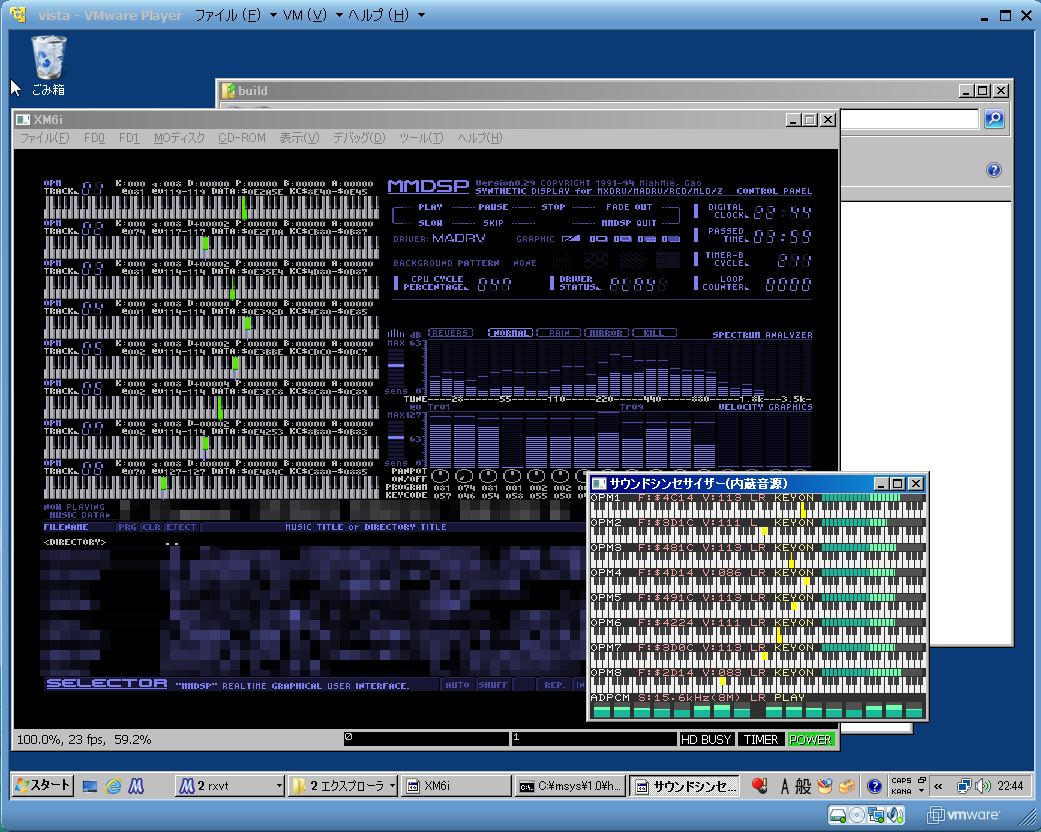
Task: Click the PANPOT knob above keycode 054
Action: [x=488, y=476]
